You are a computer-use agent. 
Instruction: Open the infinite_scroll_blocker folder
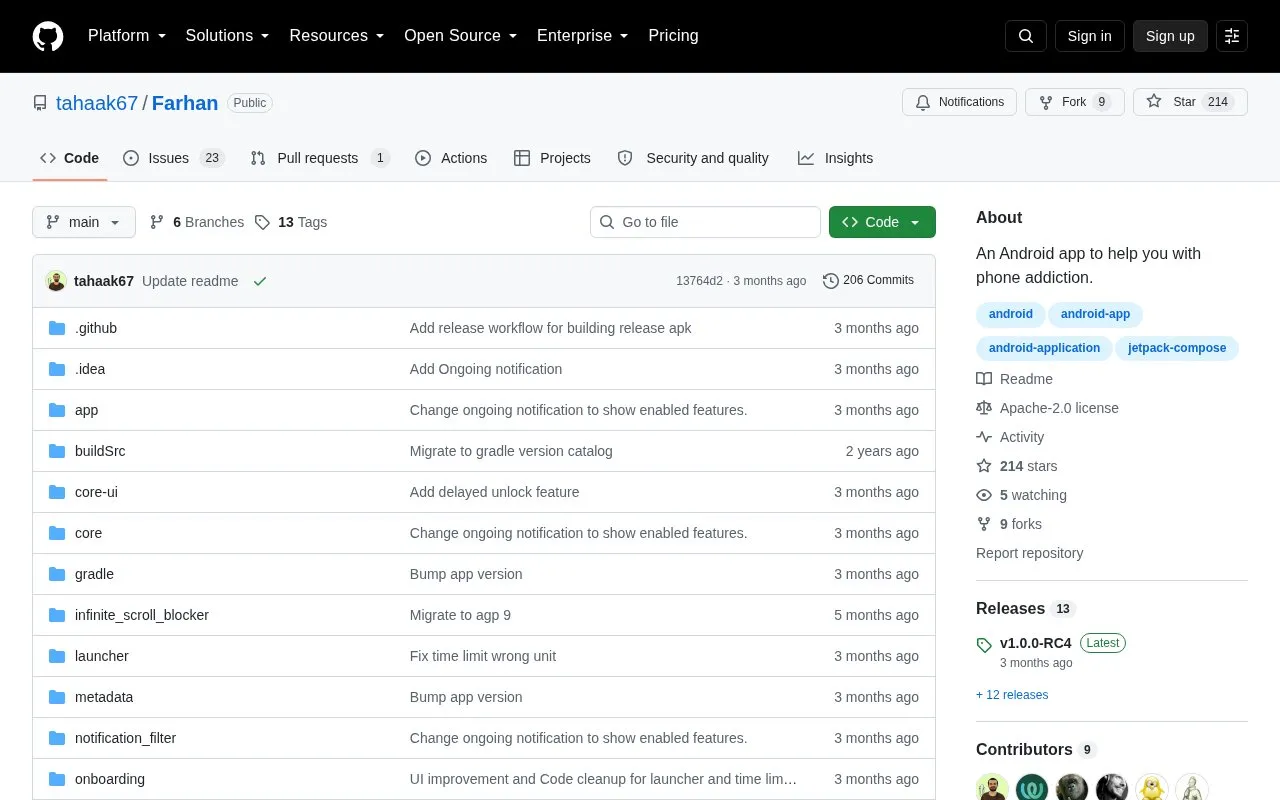pyautogui.click(x=142, y=615)
